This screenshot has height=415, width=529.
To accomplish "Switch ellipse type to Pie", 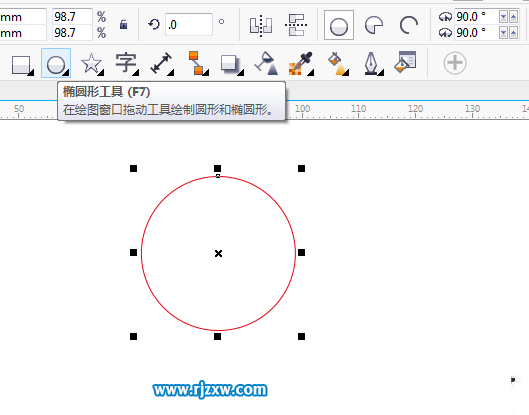I will coord(374,25).
